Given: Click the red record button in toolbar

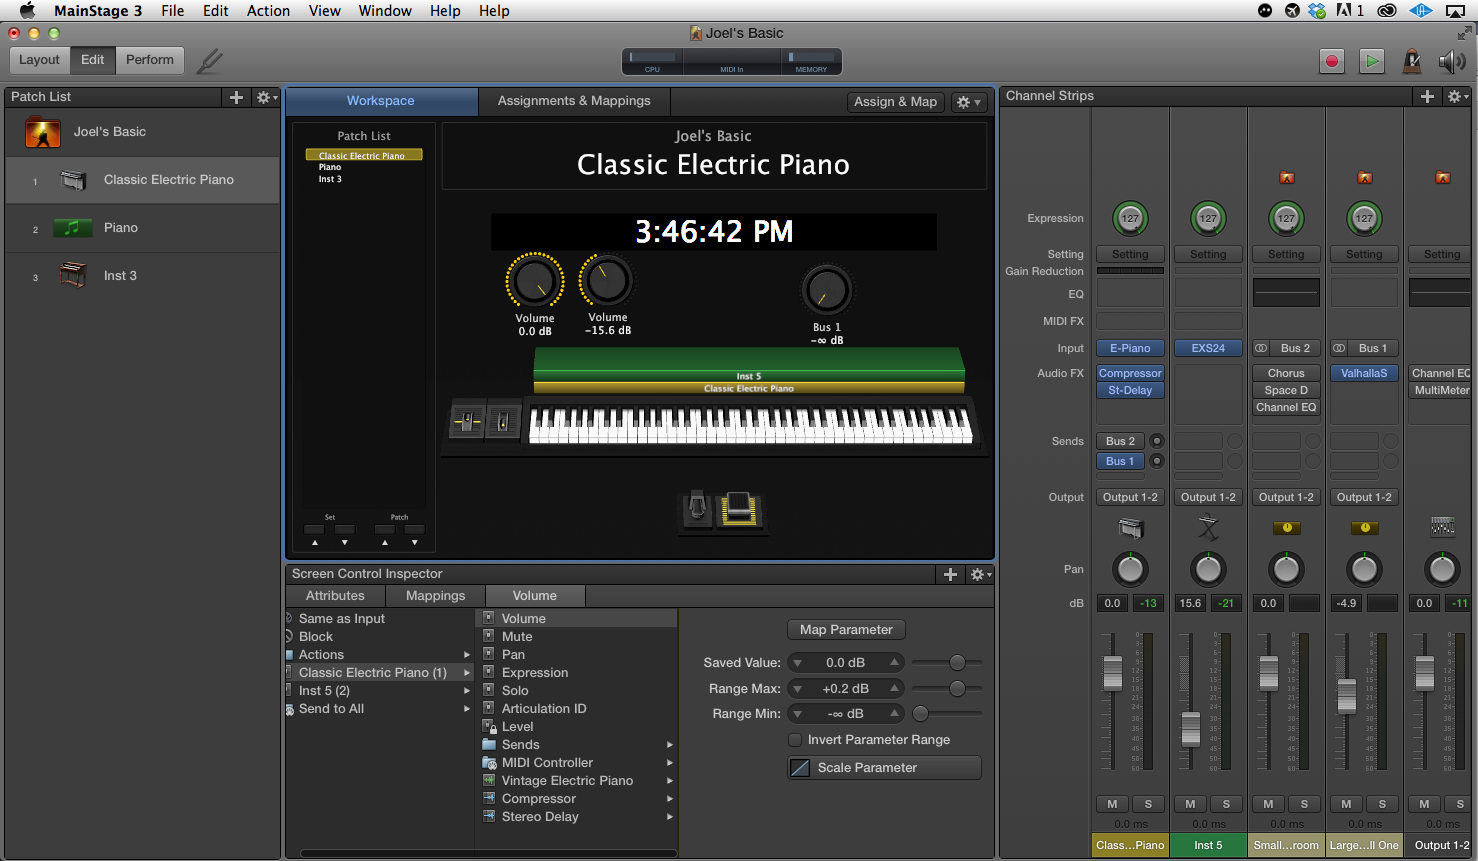Looking at the screenshot, I should (x=1331, y=61).
